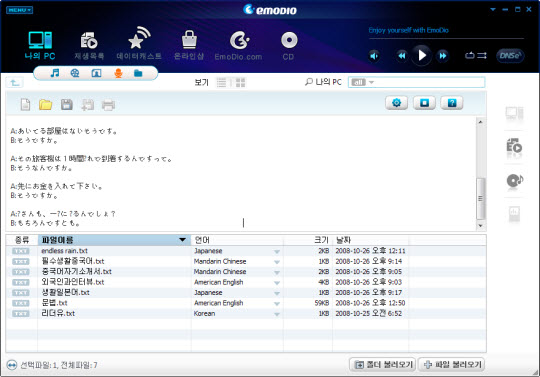Click the 파일 불러오기 button
This screenshot has height=377, width=540.
tap(451, 364)
